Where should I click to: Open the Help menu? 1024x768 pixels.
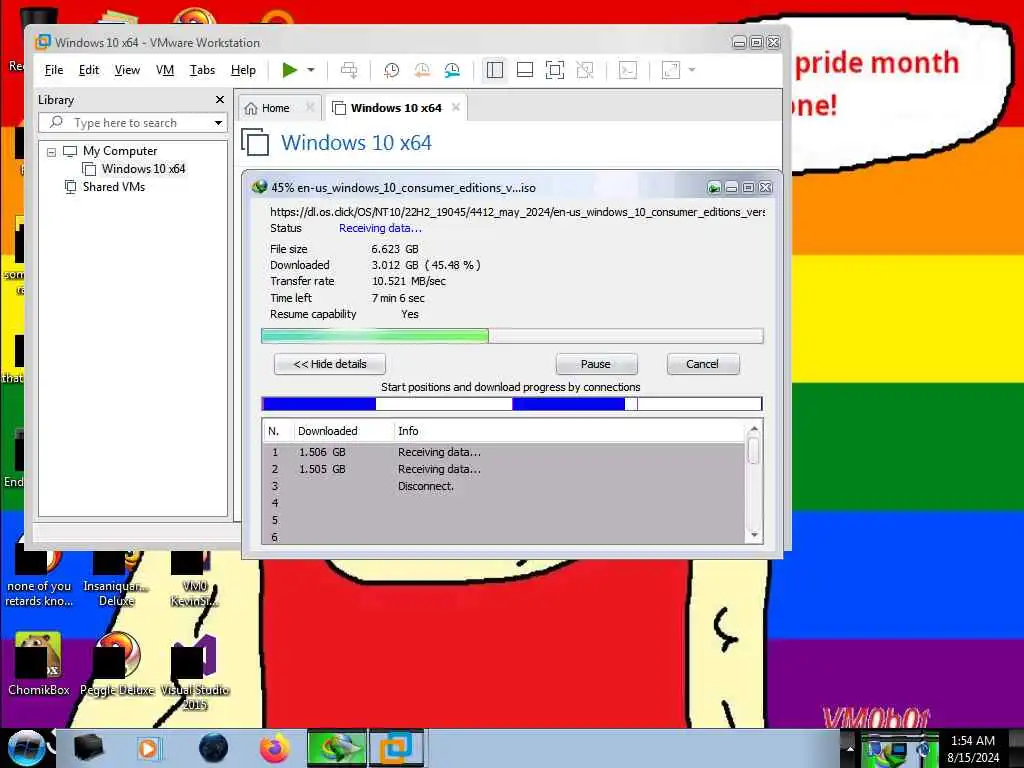tap(243, 70)
